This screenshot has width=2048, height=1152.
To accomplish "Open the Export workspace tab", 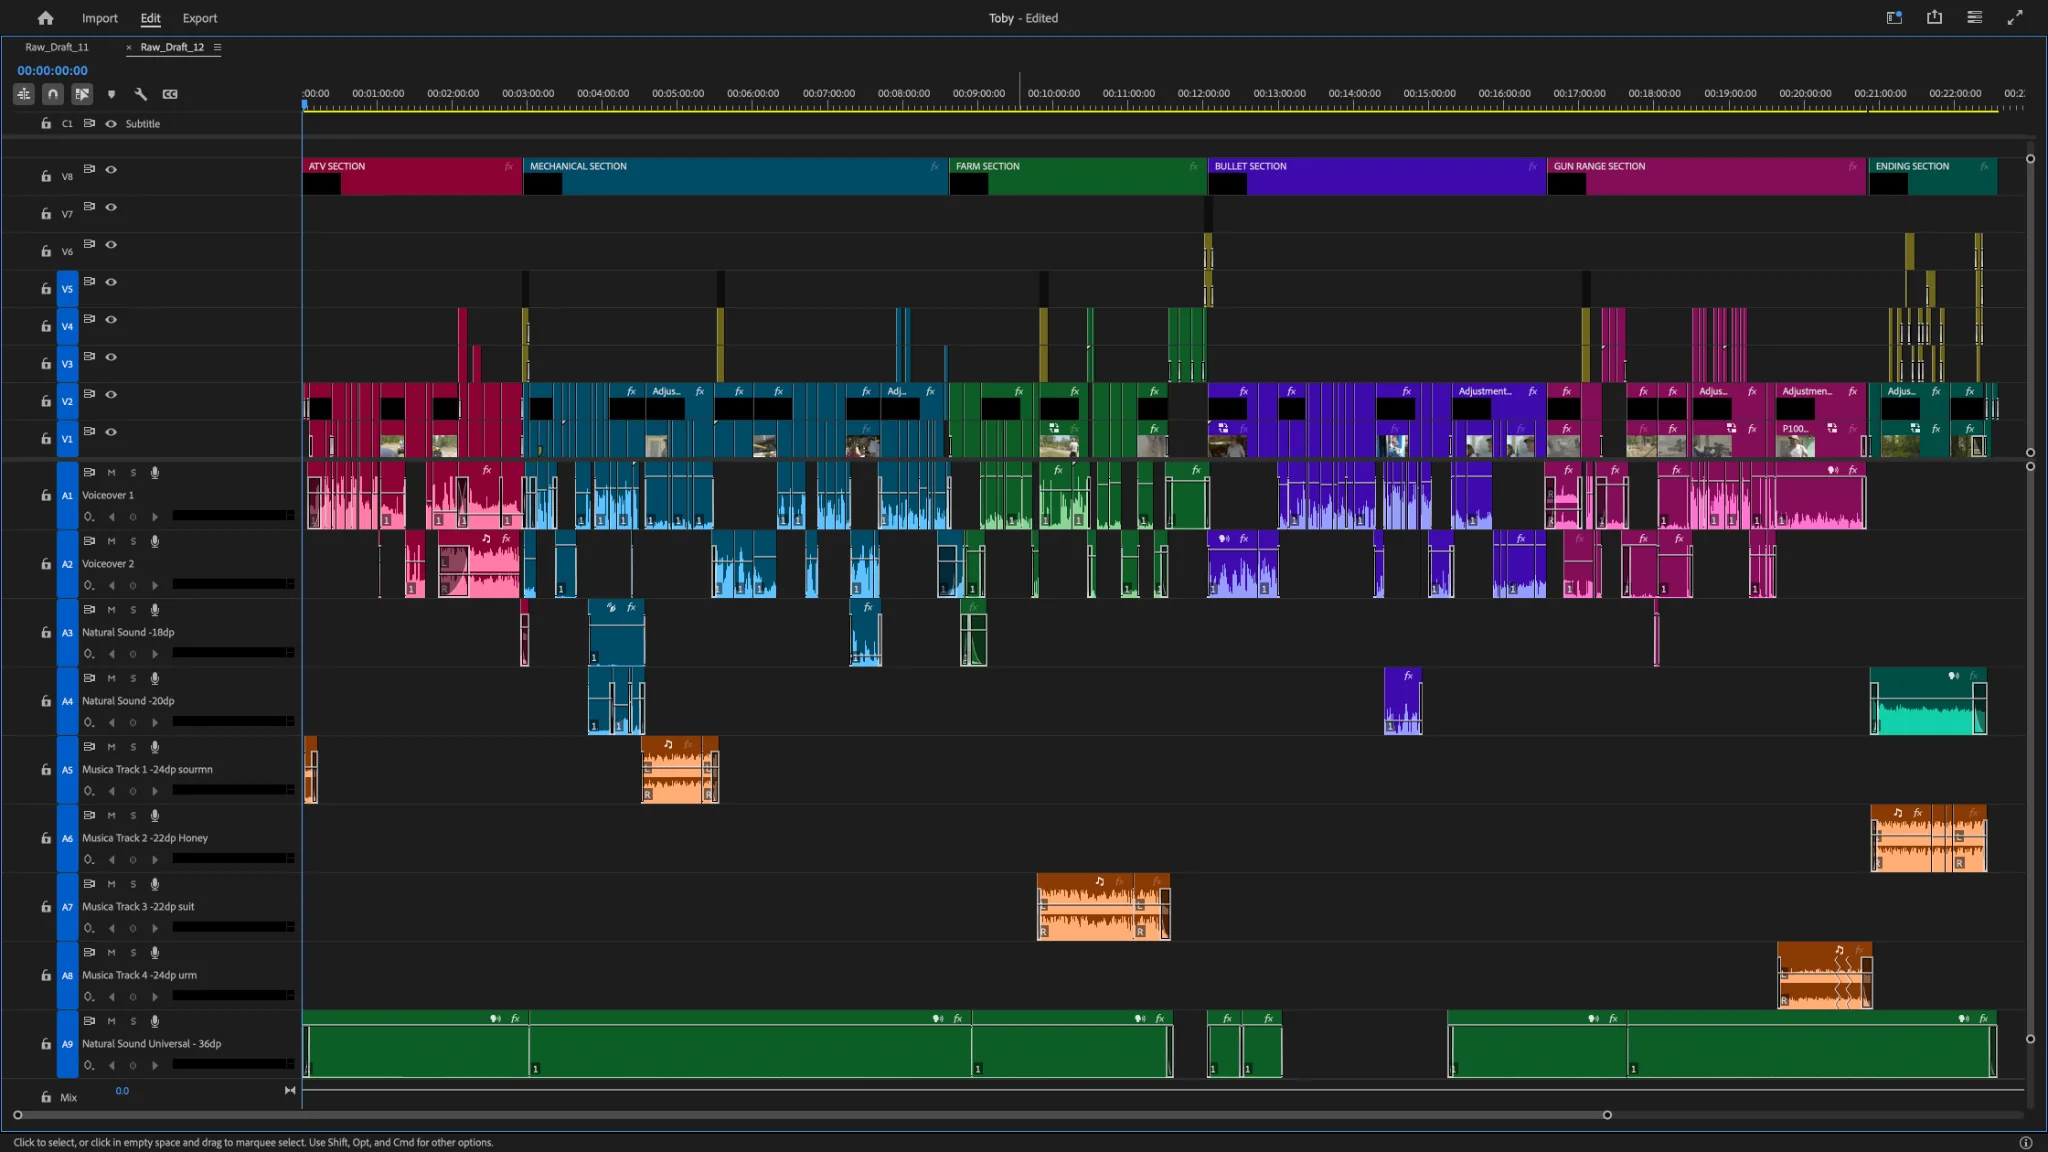I will coord(200,18).
